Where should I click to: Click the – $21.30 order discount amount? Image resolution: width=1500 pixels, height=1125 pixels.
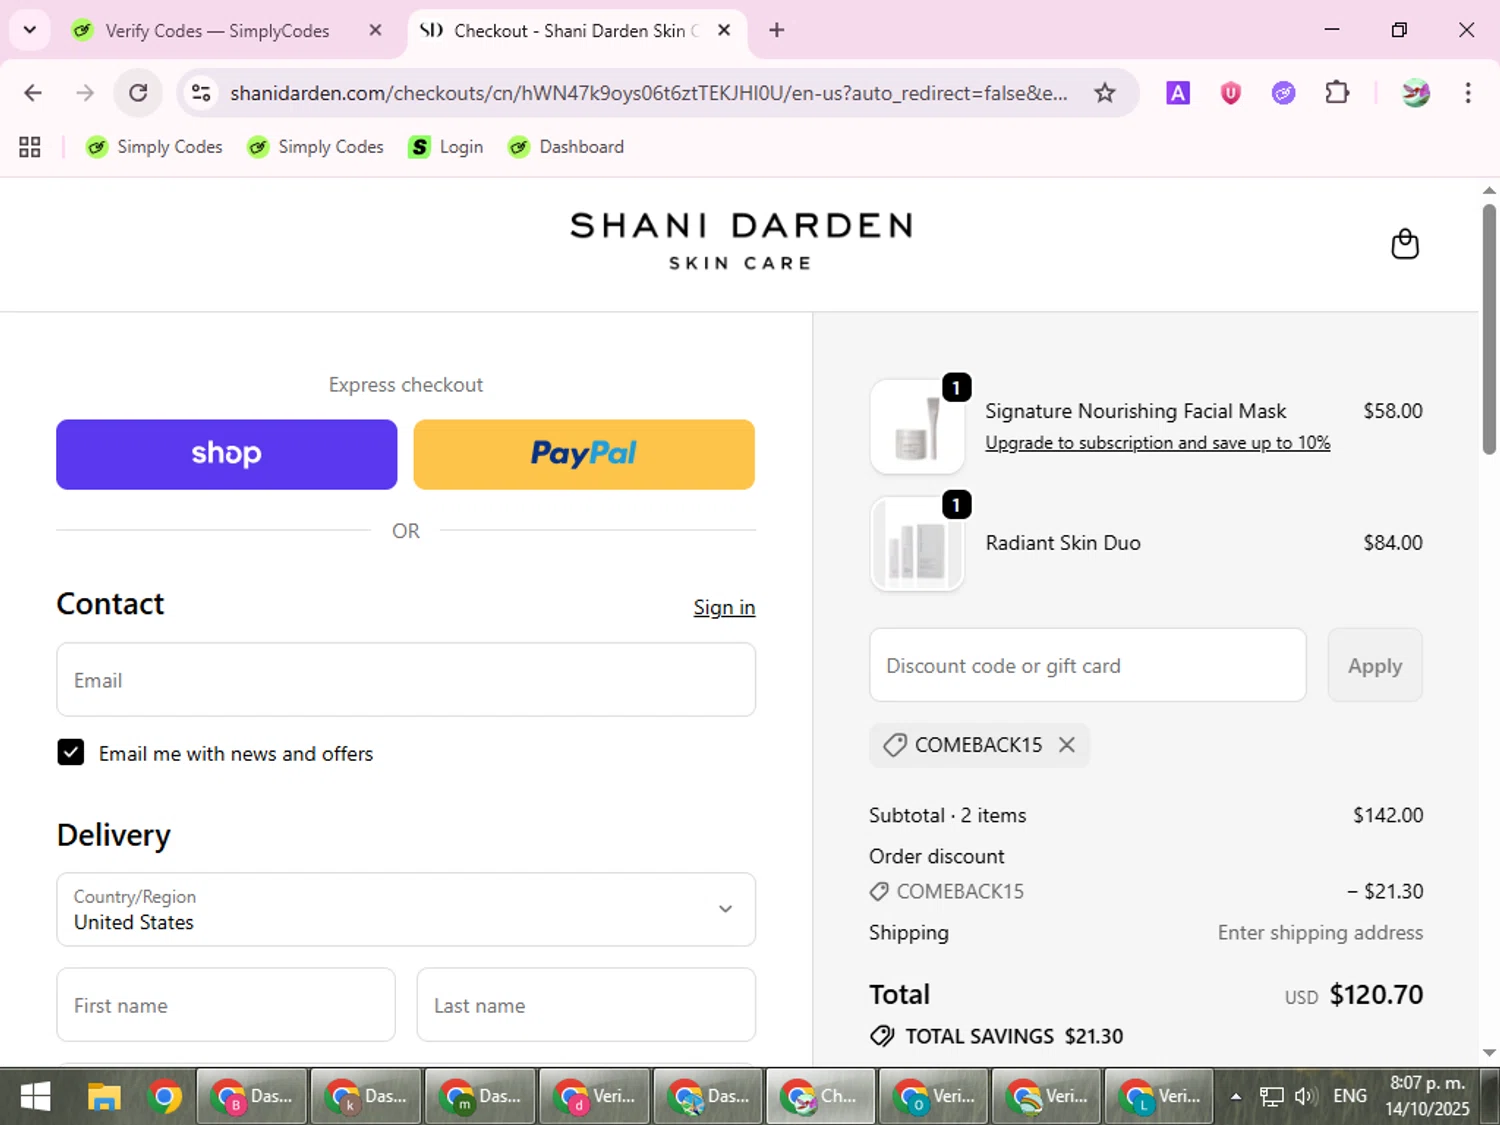[1385, 891]
